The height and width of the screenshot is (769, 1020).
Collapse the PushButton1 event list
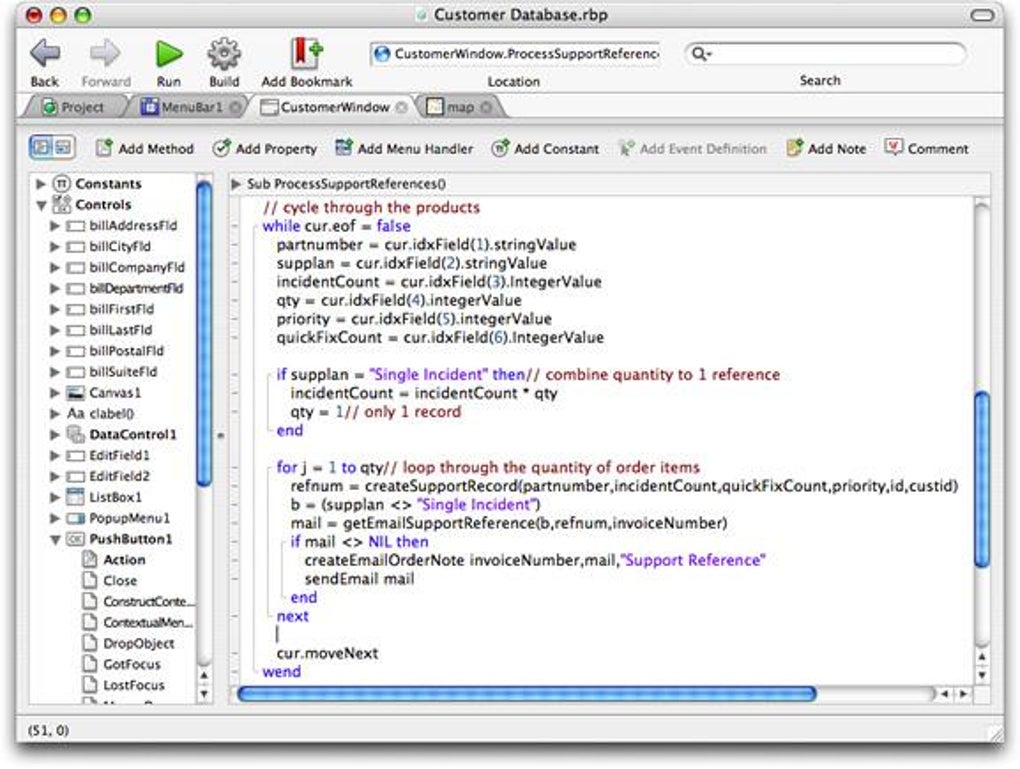[x=57, y=538]
